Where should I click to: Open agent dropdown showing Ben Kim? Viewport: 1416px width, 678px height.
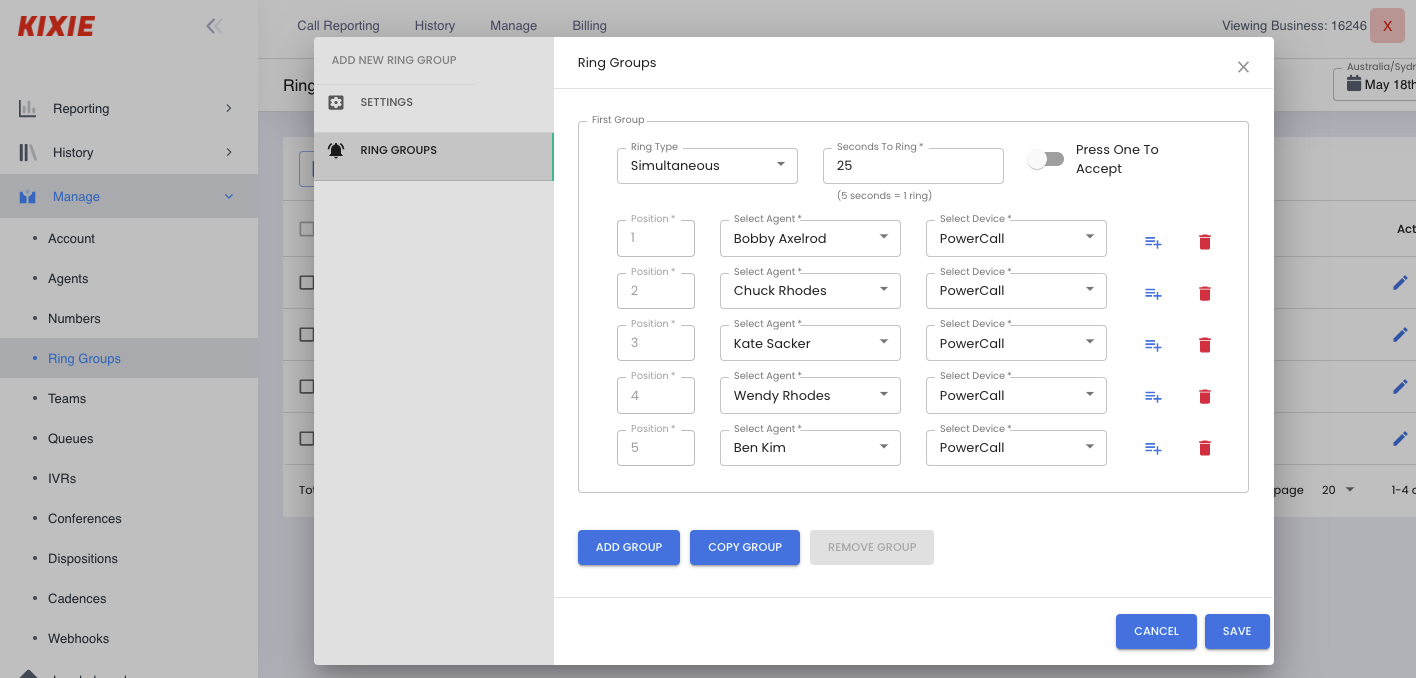[810, 448]
